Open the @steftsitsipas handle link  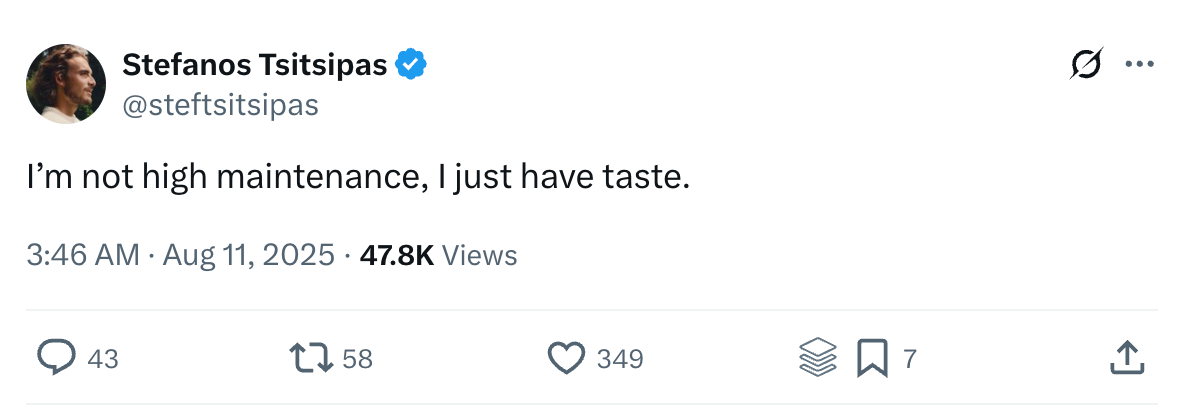tap(219, 105)
